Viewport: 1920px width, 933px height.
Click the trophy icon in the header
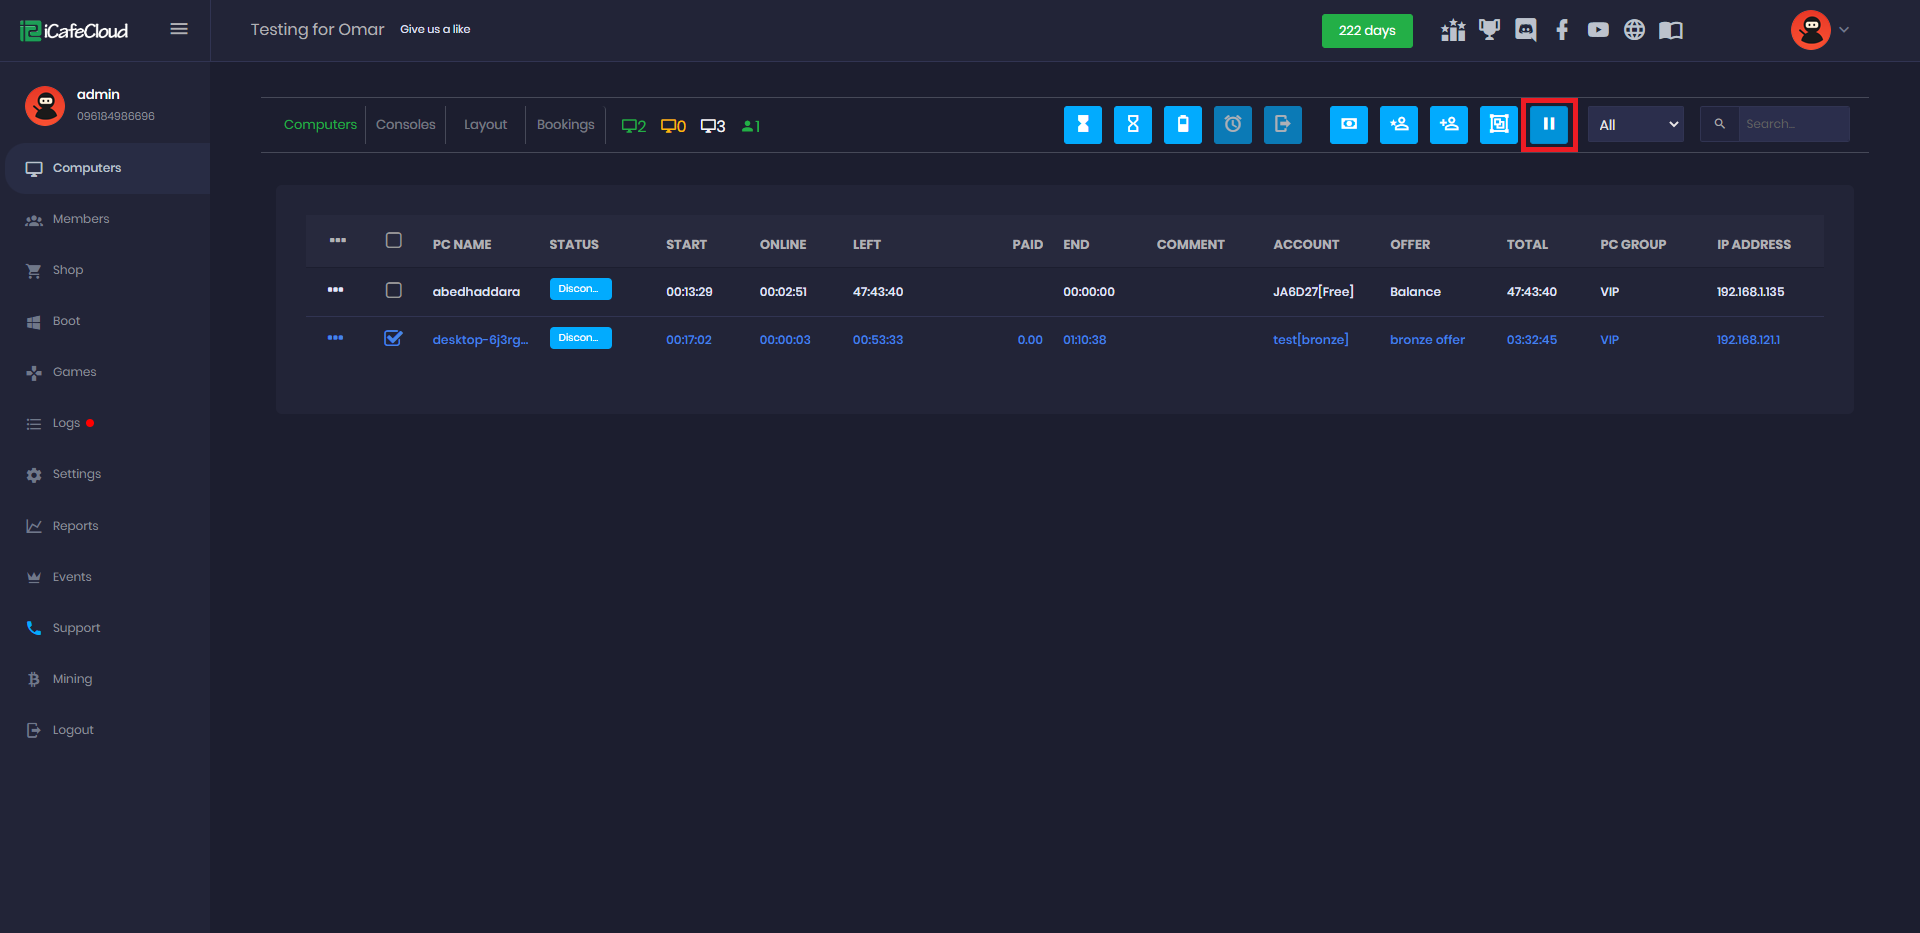[x=1489, y=30]
